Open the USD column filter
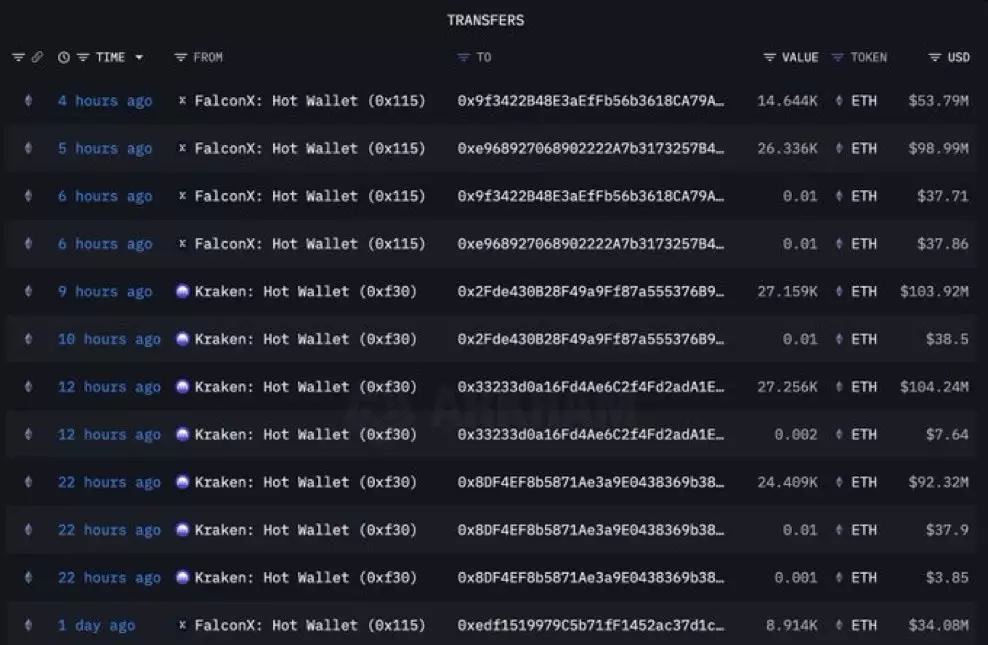The width and height of the screenshot is (988, 645). click(935, 58)
